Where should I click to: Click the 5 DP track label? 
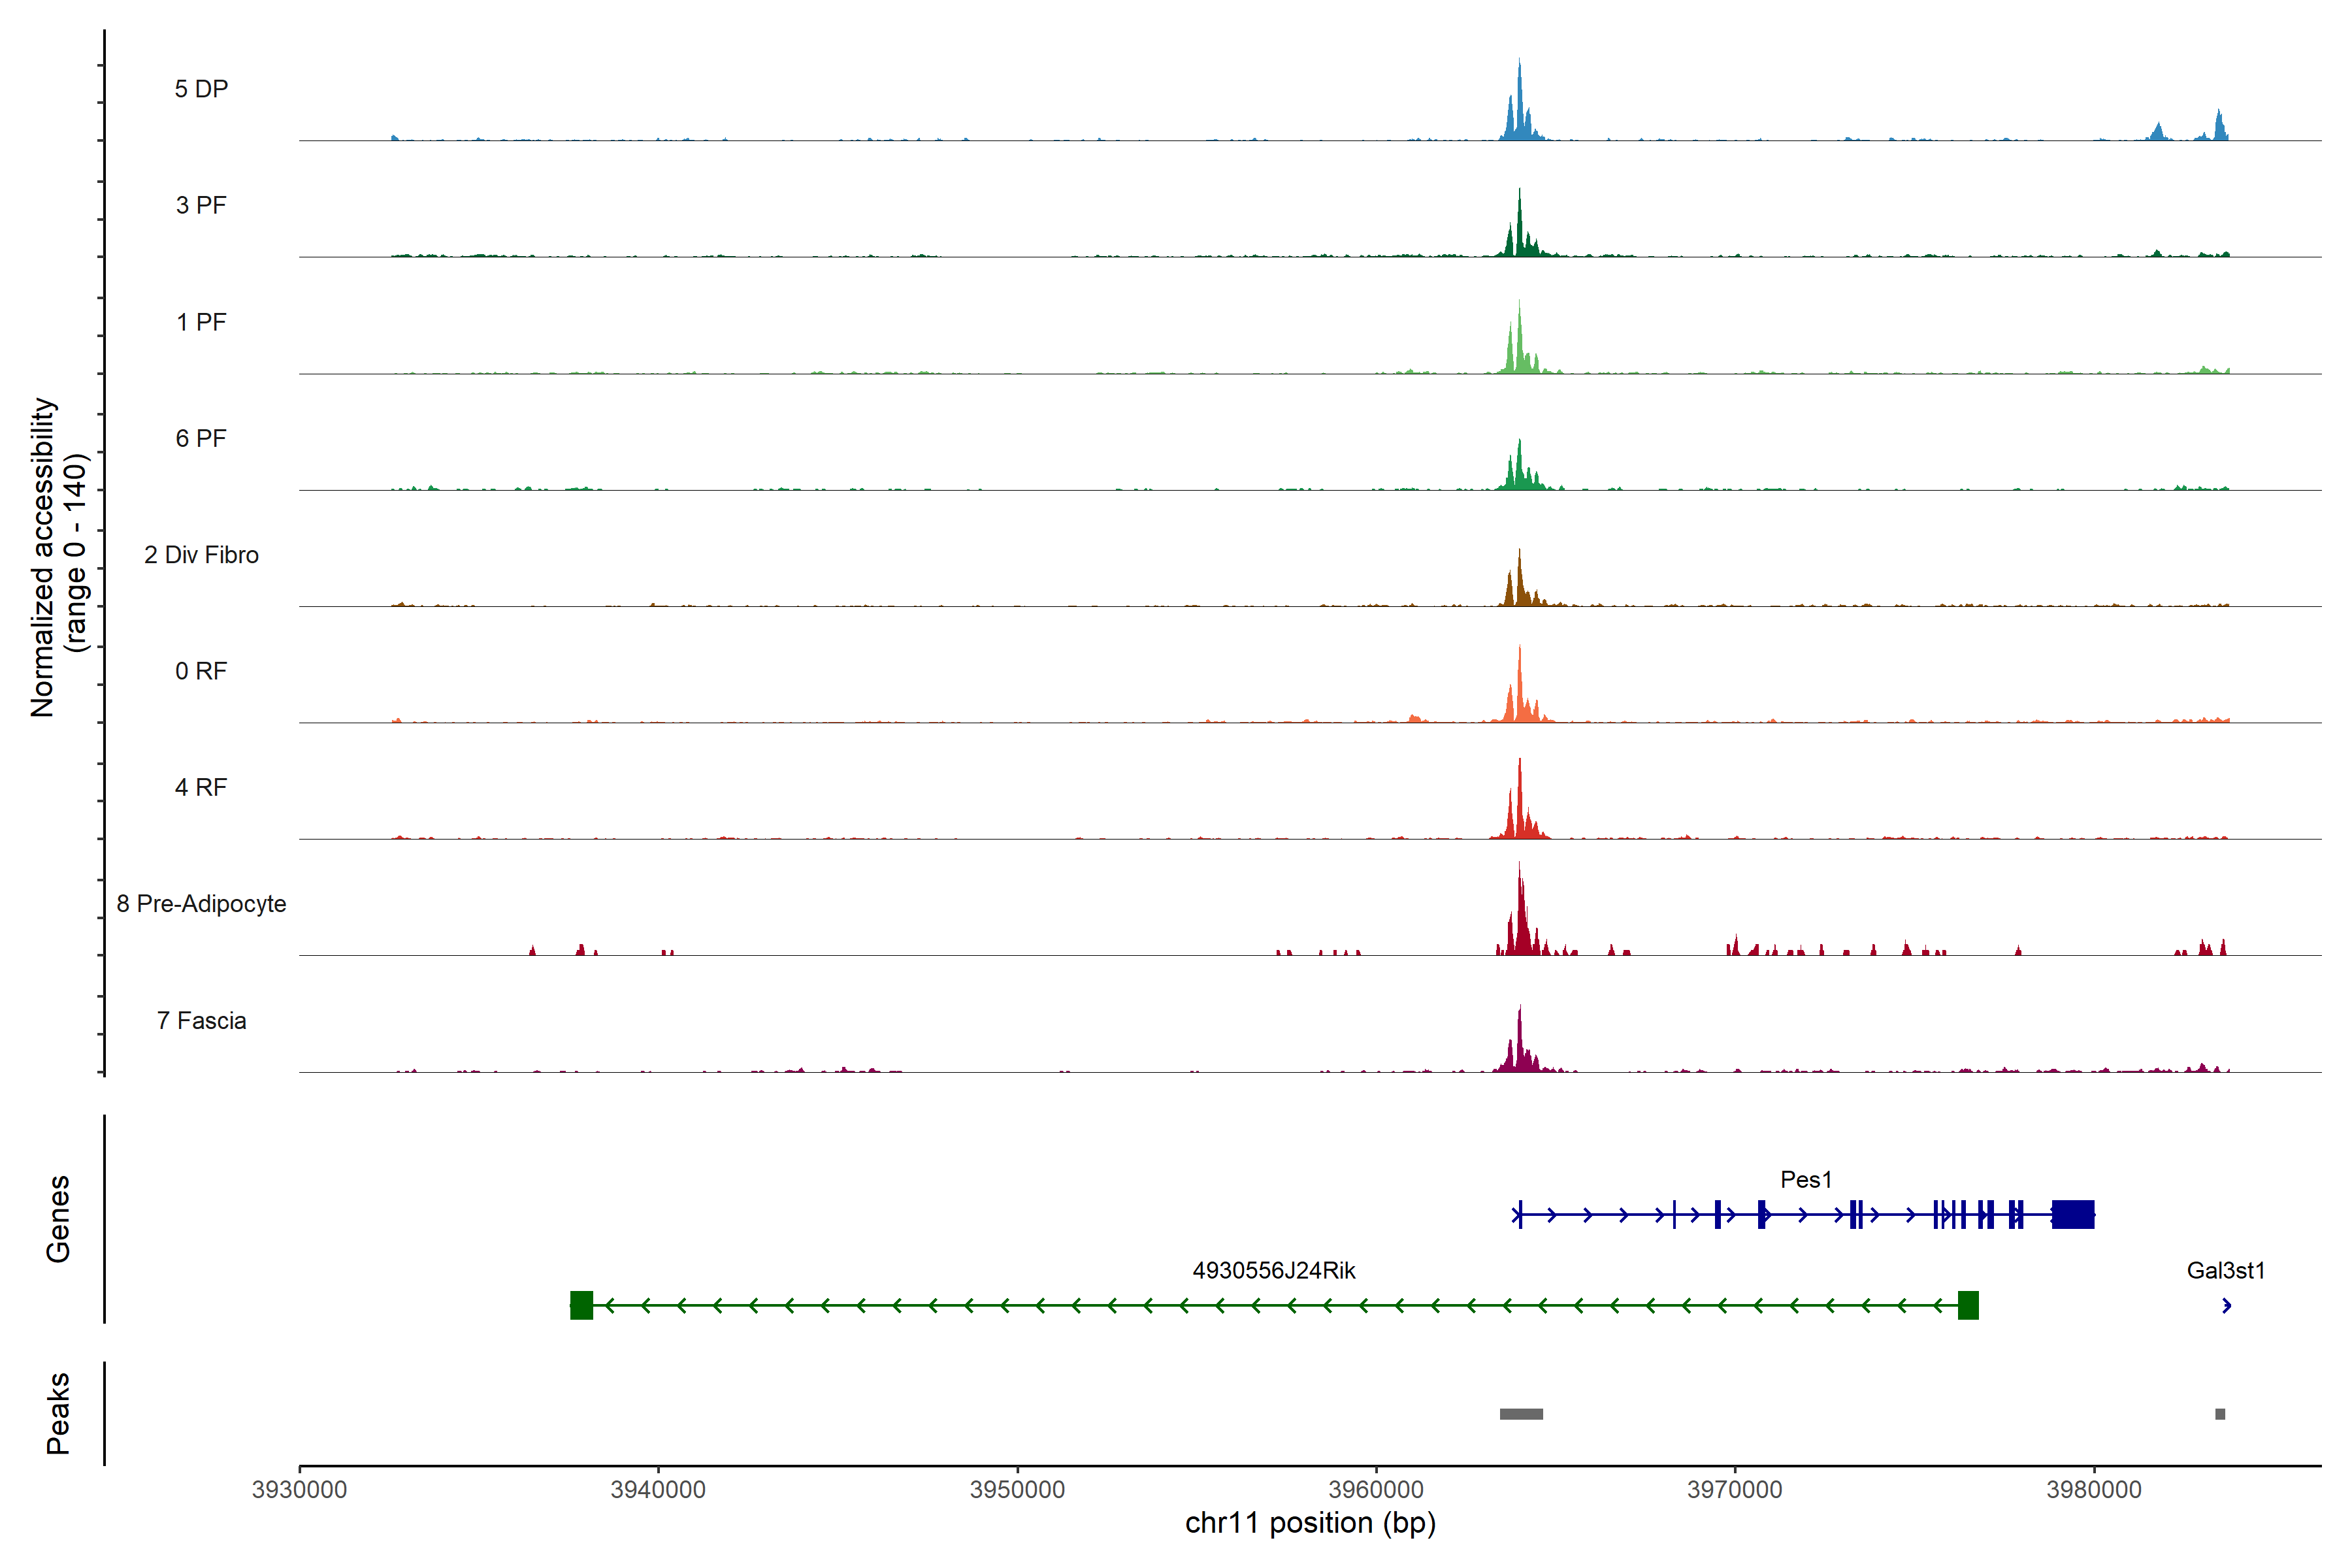[201, 89]
